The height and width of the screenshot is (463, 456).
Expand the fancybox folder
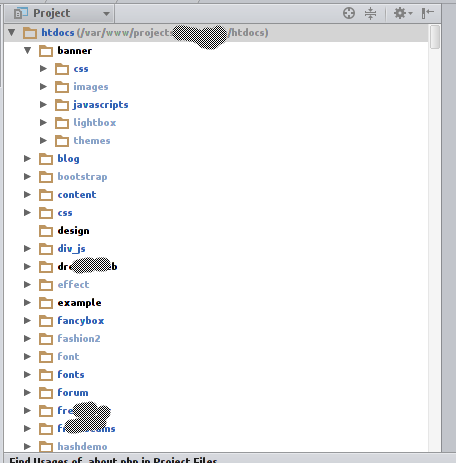click(27, 320)
